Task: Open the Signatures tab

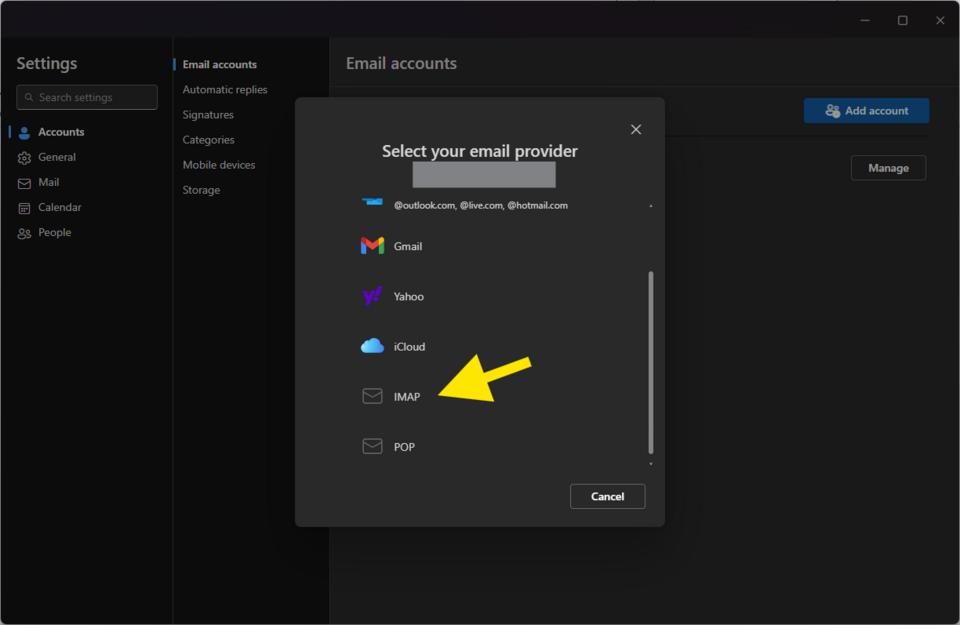Action: [208, 115]
